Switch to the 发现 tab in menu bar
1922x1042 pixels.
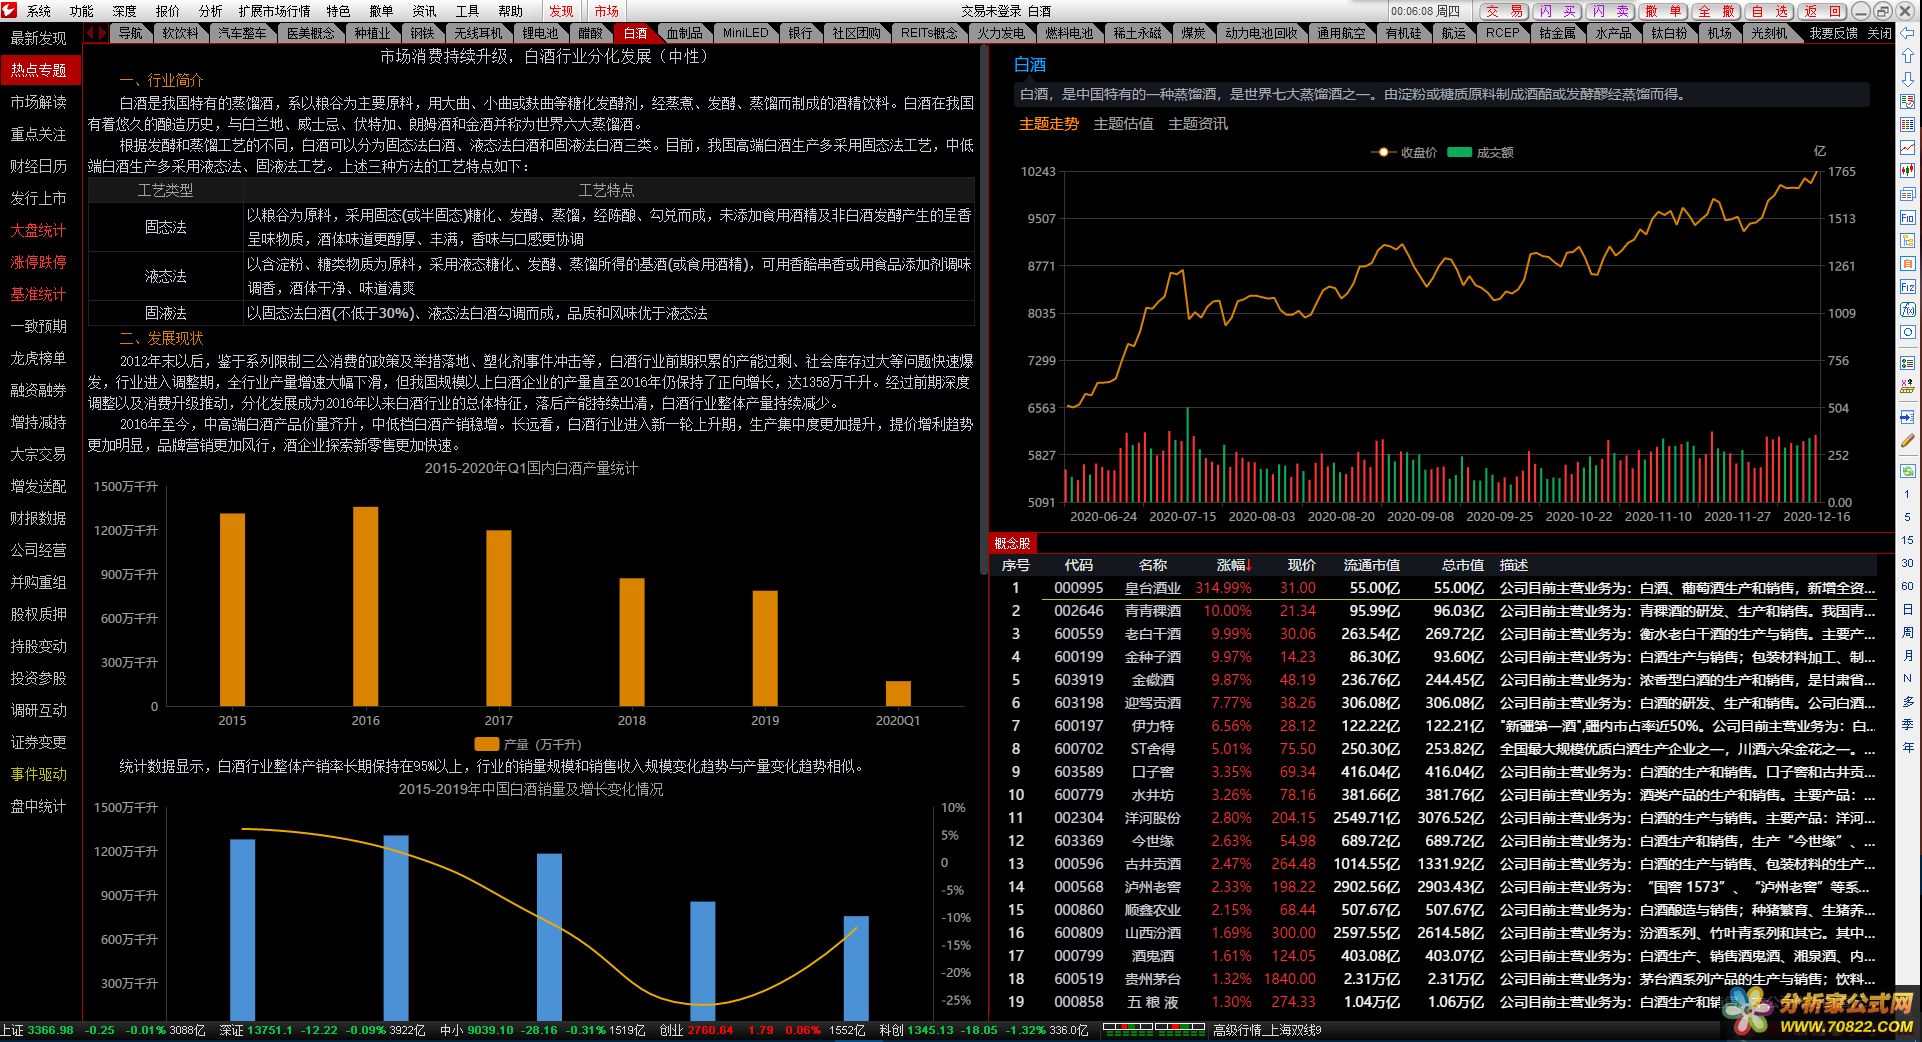coord(561,11)
